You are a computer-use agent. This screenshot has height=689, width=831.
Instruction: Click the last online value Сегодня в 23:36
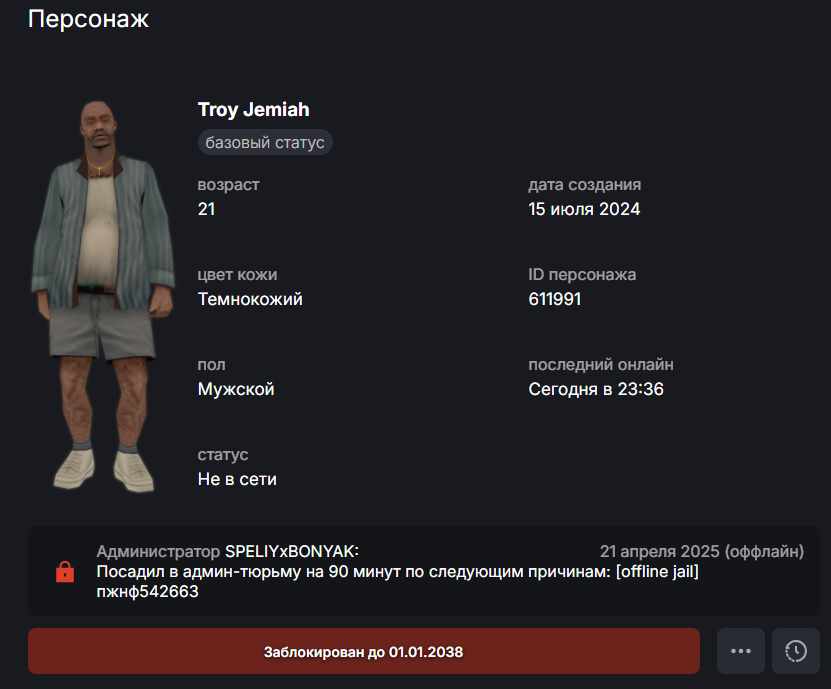pos(596,389)
